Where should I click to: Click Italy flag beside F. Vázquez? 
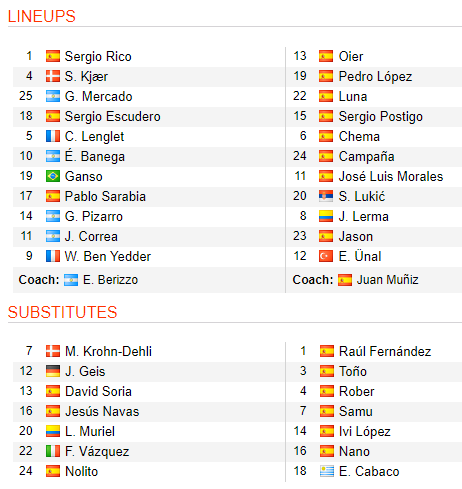53,451
